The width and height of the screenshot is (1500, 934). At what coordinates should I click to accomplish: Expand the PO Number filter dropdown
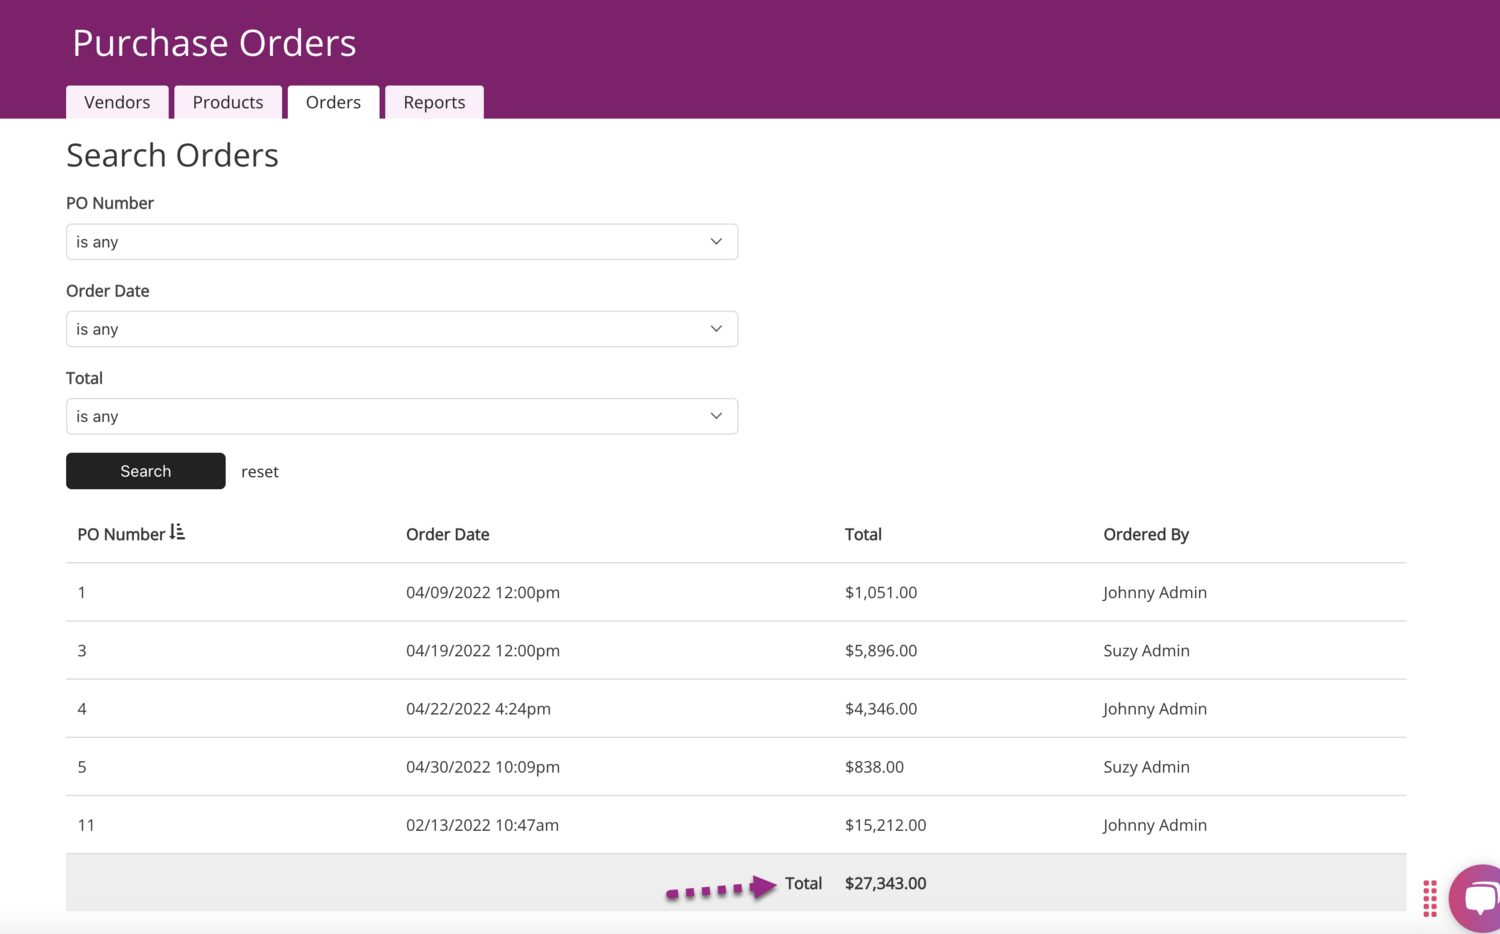[x=401, y=242]
